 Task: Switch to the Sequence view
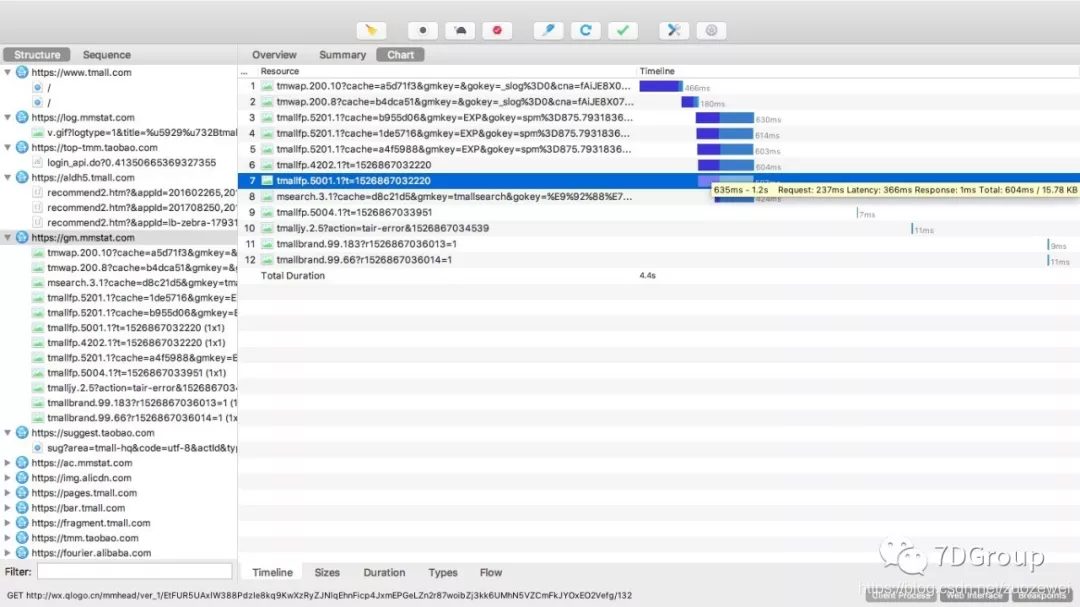point(107,54)
